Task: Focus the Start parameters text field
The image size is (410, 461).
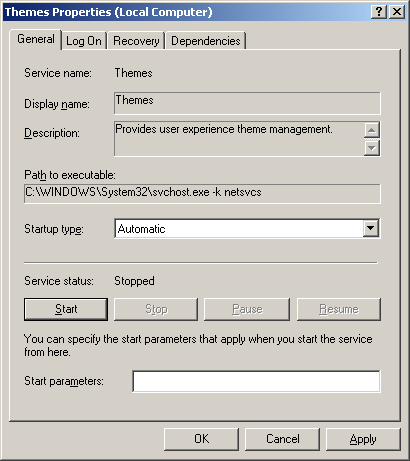Action: tap(256, 382)
